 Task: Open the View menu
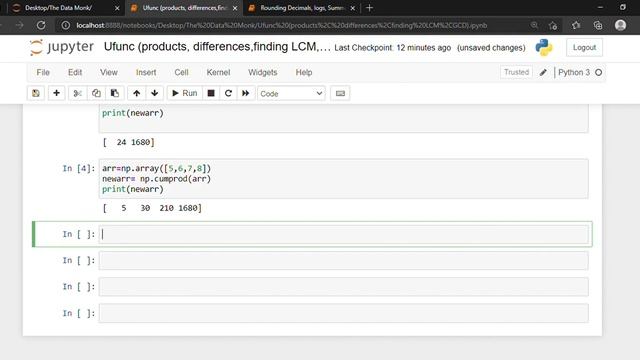[109, 72]
